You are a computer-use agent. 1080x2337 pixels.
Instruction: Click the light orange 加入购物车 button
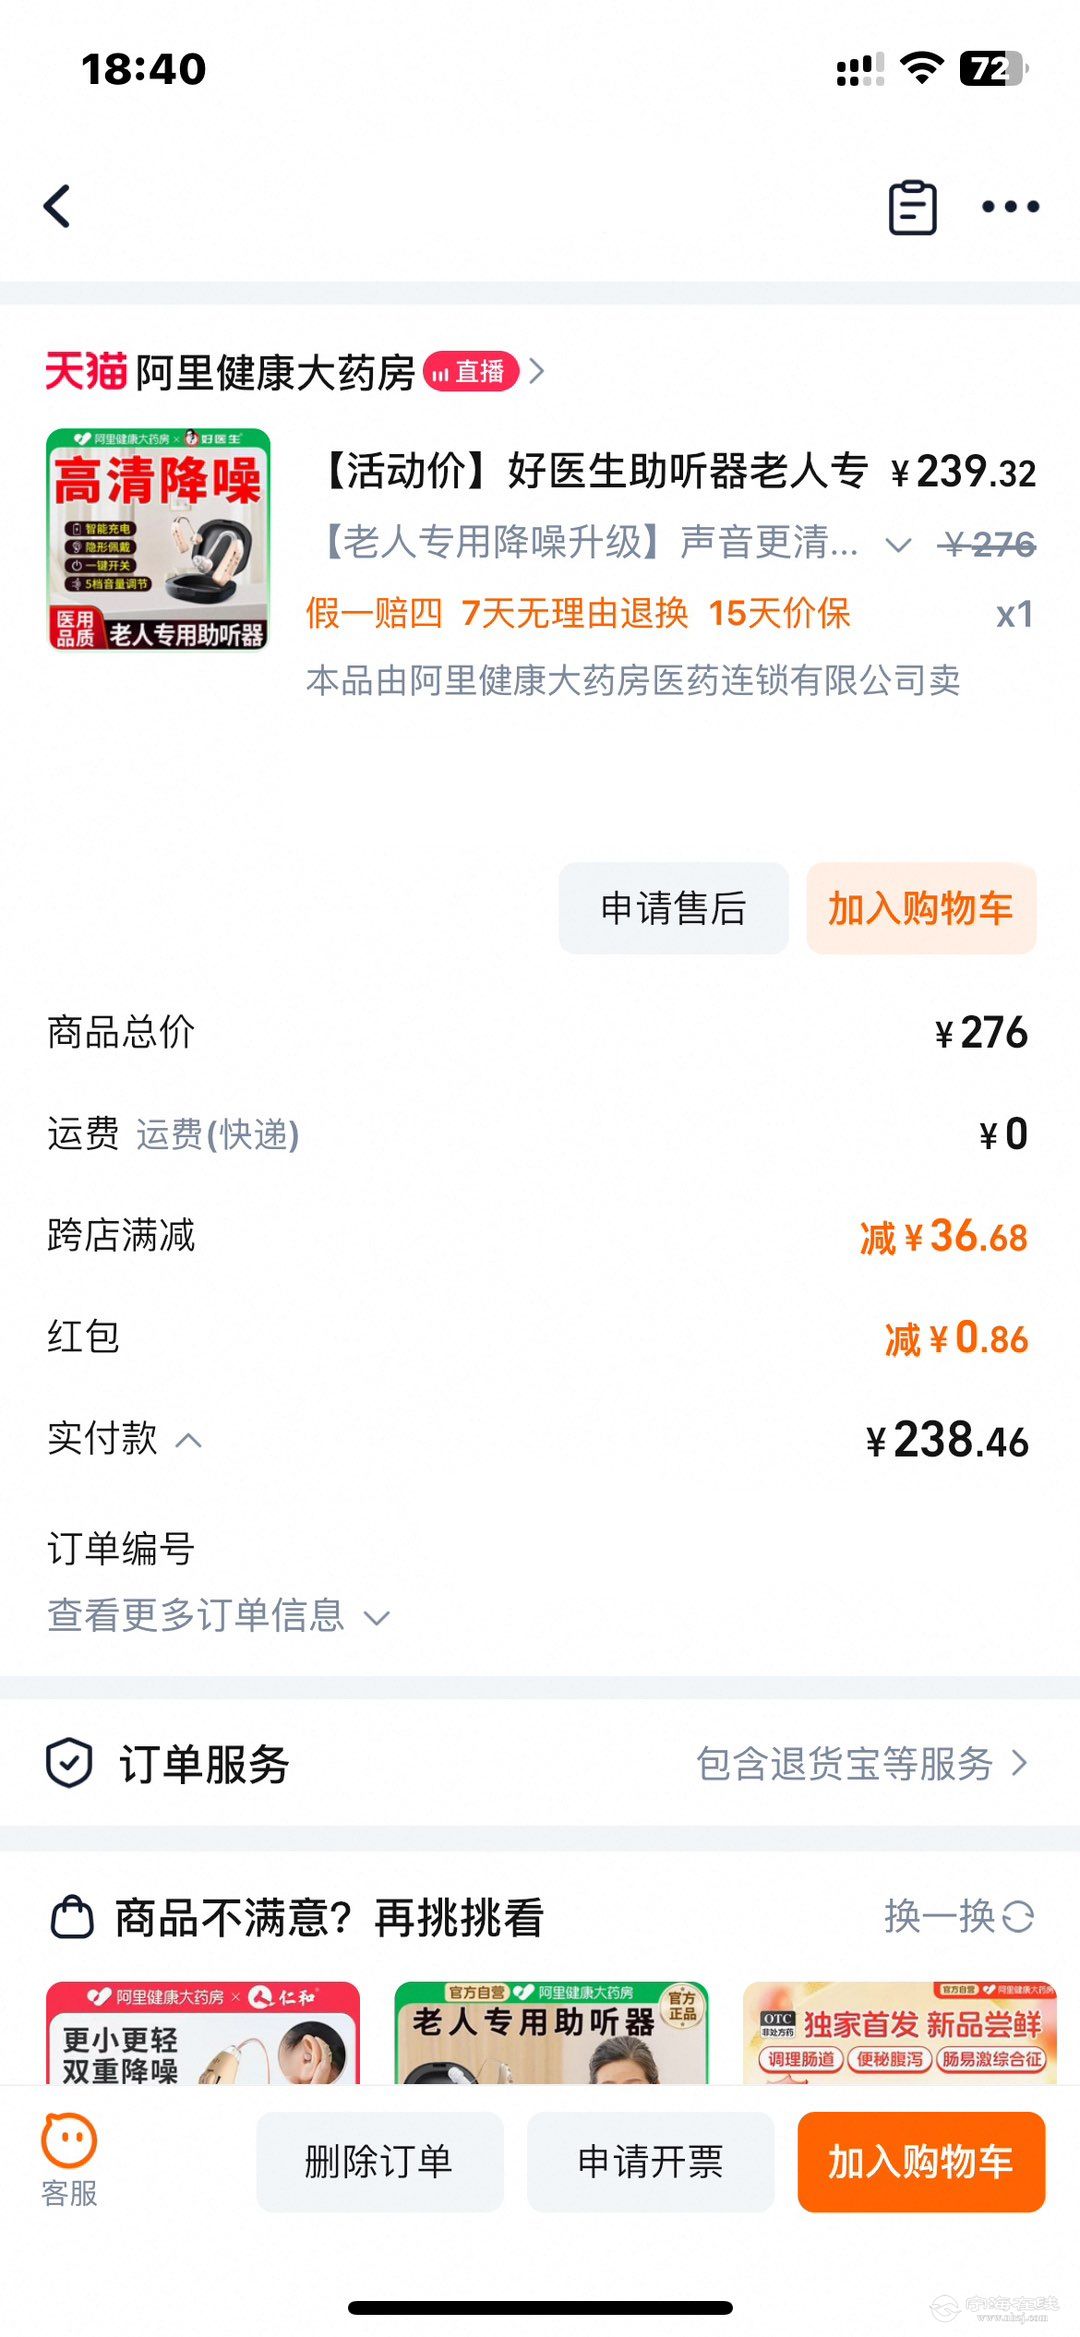(x=921, y=908)
